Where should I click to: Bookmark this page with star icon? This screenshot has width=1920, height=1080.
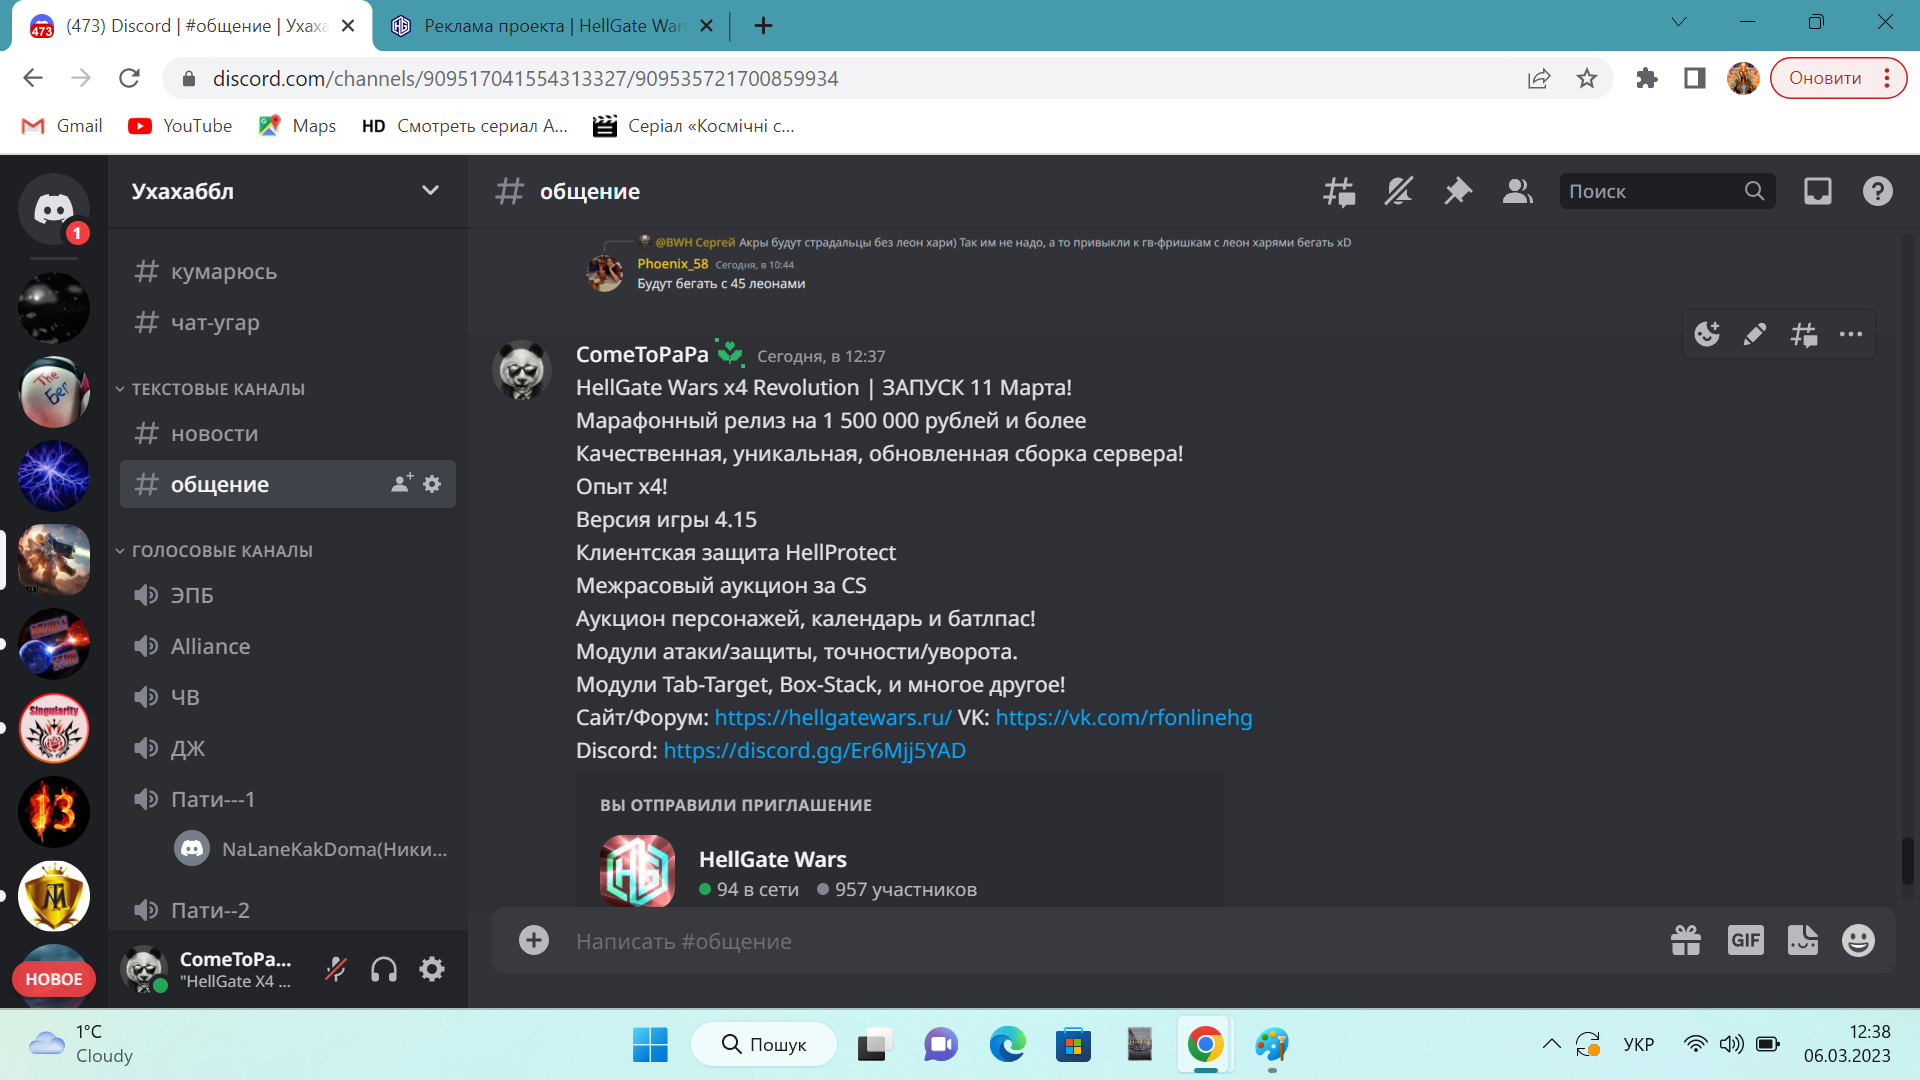coord(1587,78)
